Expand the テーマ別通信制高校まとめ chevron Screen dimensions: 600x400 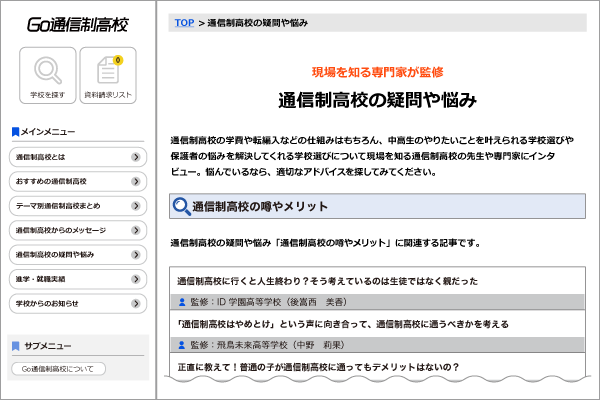[x=135, y=206]
